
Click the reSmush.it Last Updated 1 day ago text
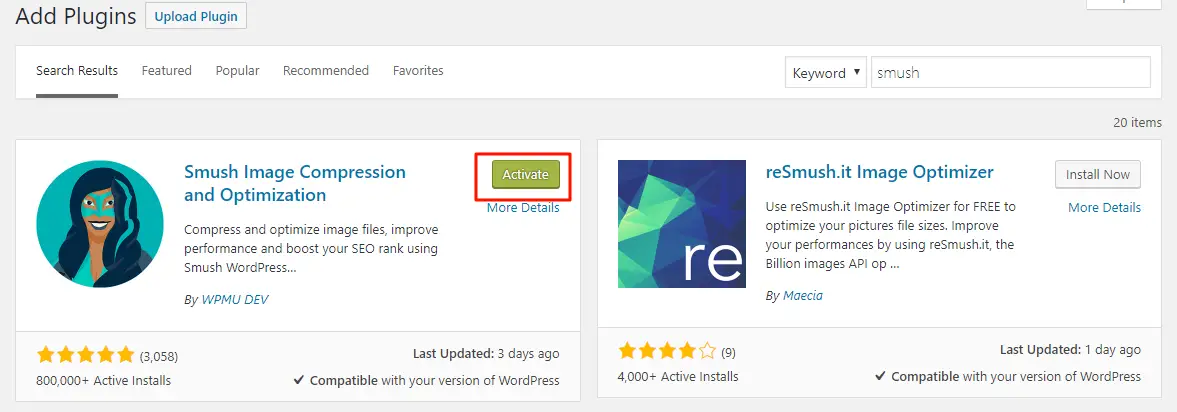click(1070, 350)
